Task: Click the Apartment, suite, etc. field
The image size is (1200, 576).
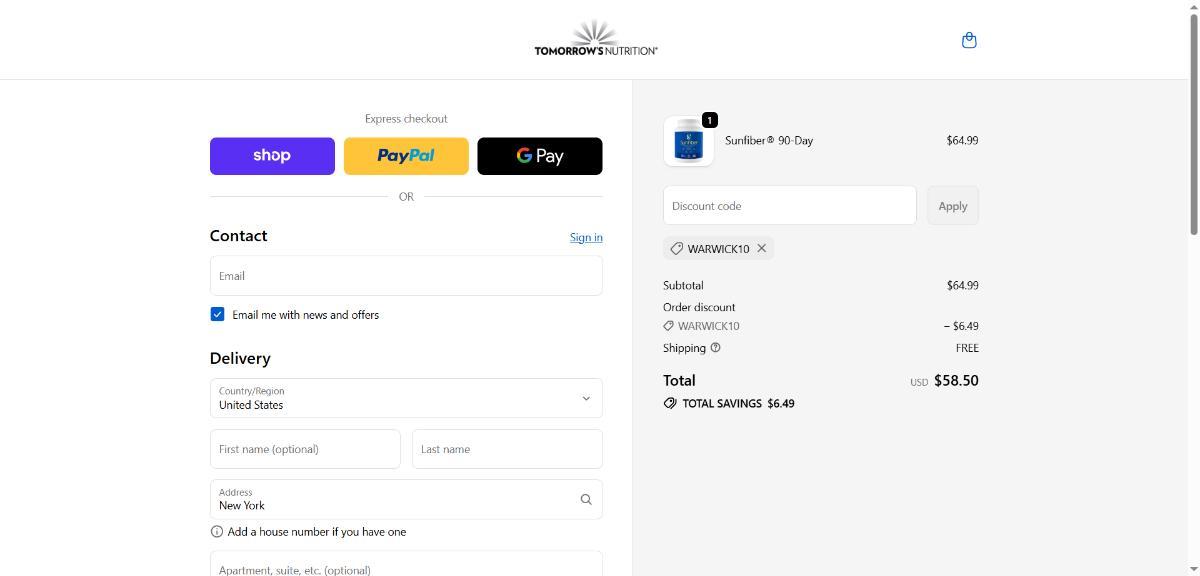Action: [x=406, y=565]
